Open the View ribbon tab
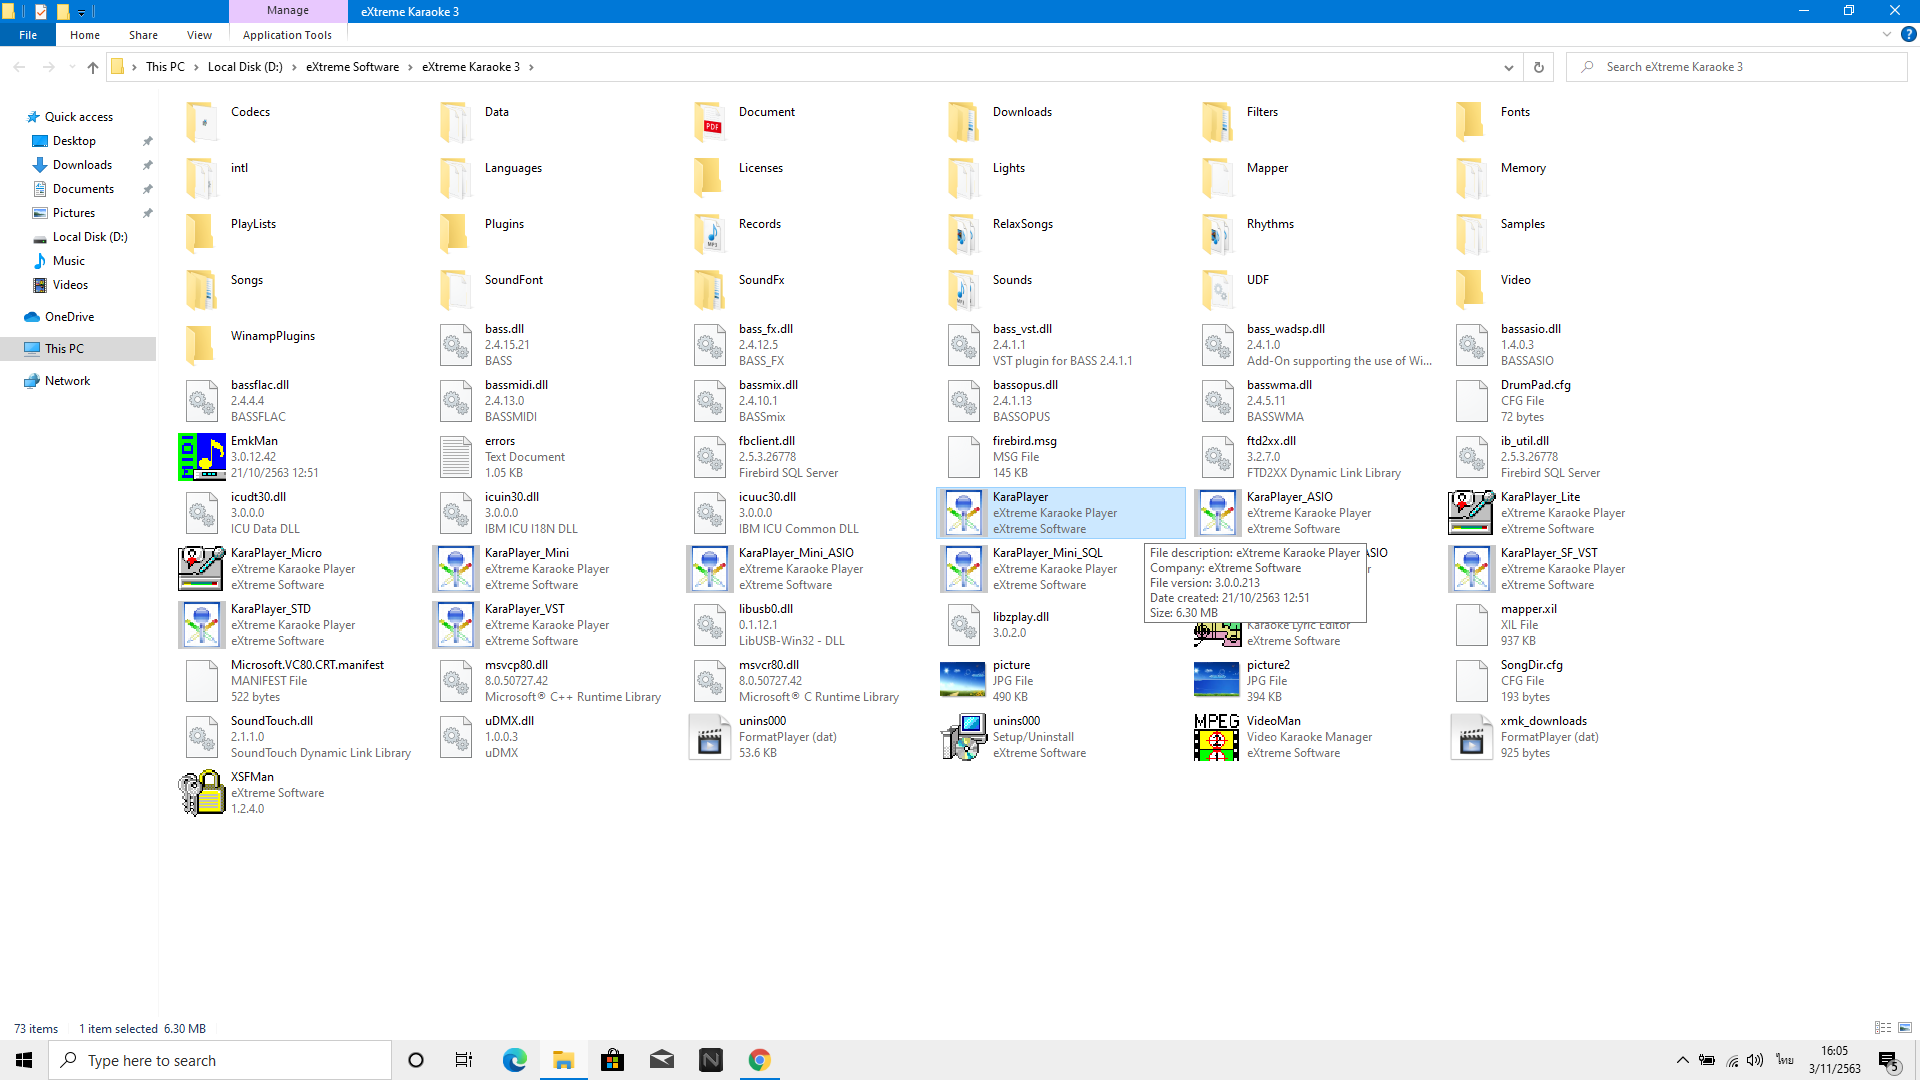Viewport: 1920px width, 1080px height. point(199,35)
